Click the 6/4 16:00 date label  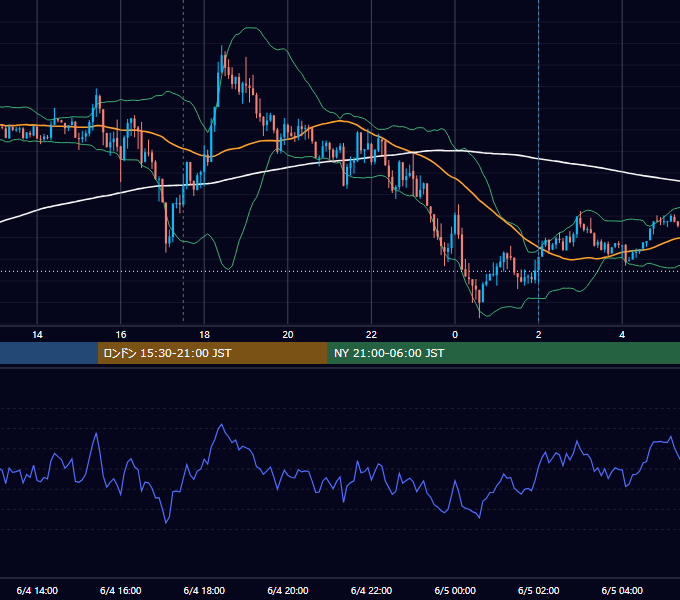(x=121, y=590)
